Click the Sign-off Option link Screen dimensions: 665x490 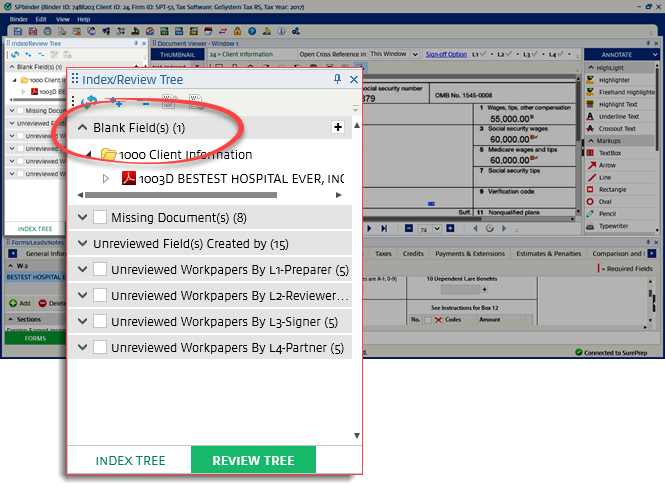[445, 54]
